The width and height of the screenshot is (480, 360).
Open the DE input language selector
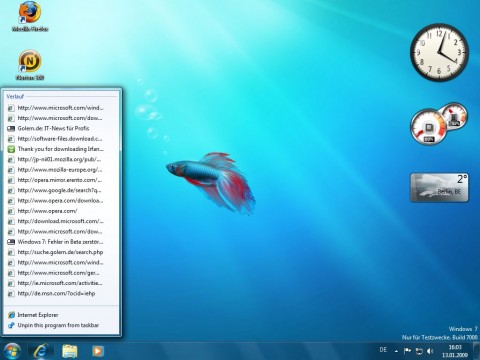[x=383, y=350]
